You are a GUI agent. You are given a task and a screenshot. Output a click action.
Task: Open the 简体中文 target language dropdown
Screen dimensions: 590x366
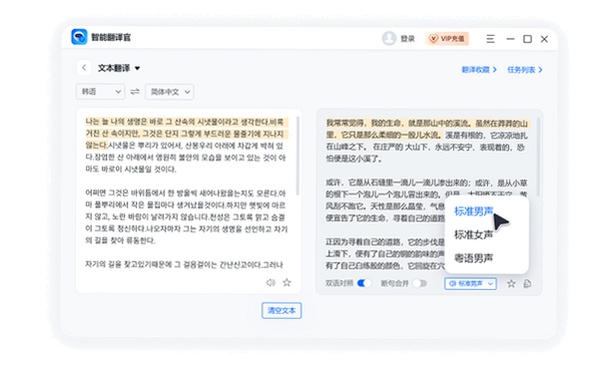coord(170,92)
